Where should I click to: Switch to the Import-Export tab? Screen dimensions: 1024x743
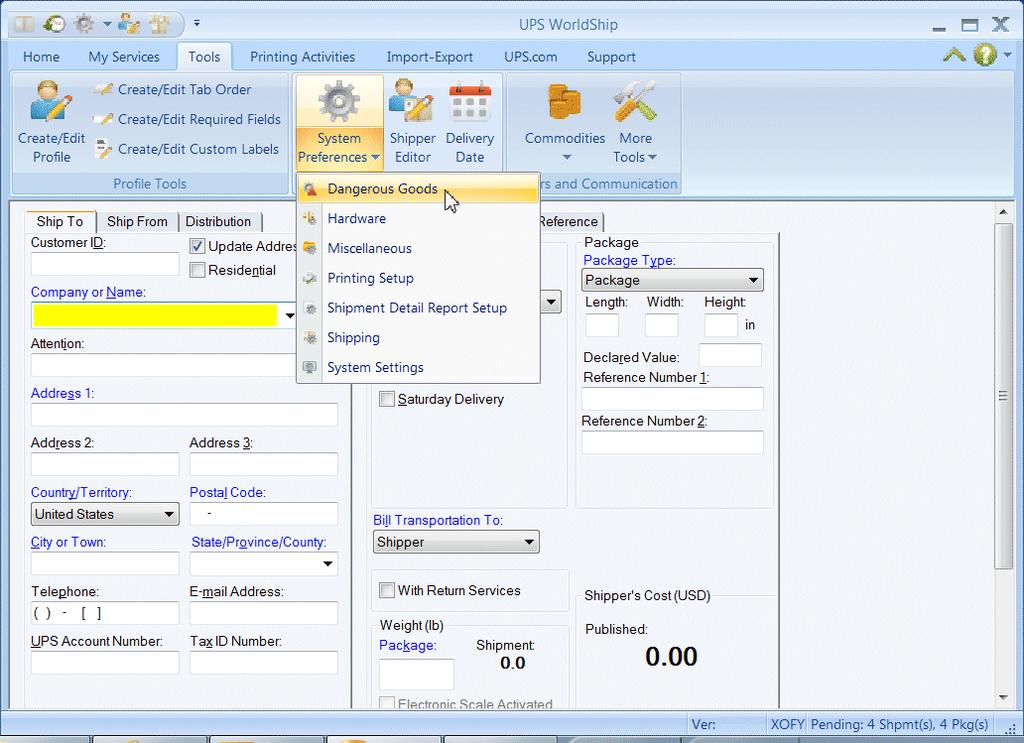click(x=430, y=57)
